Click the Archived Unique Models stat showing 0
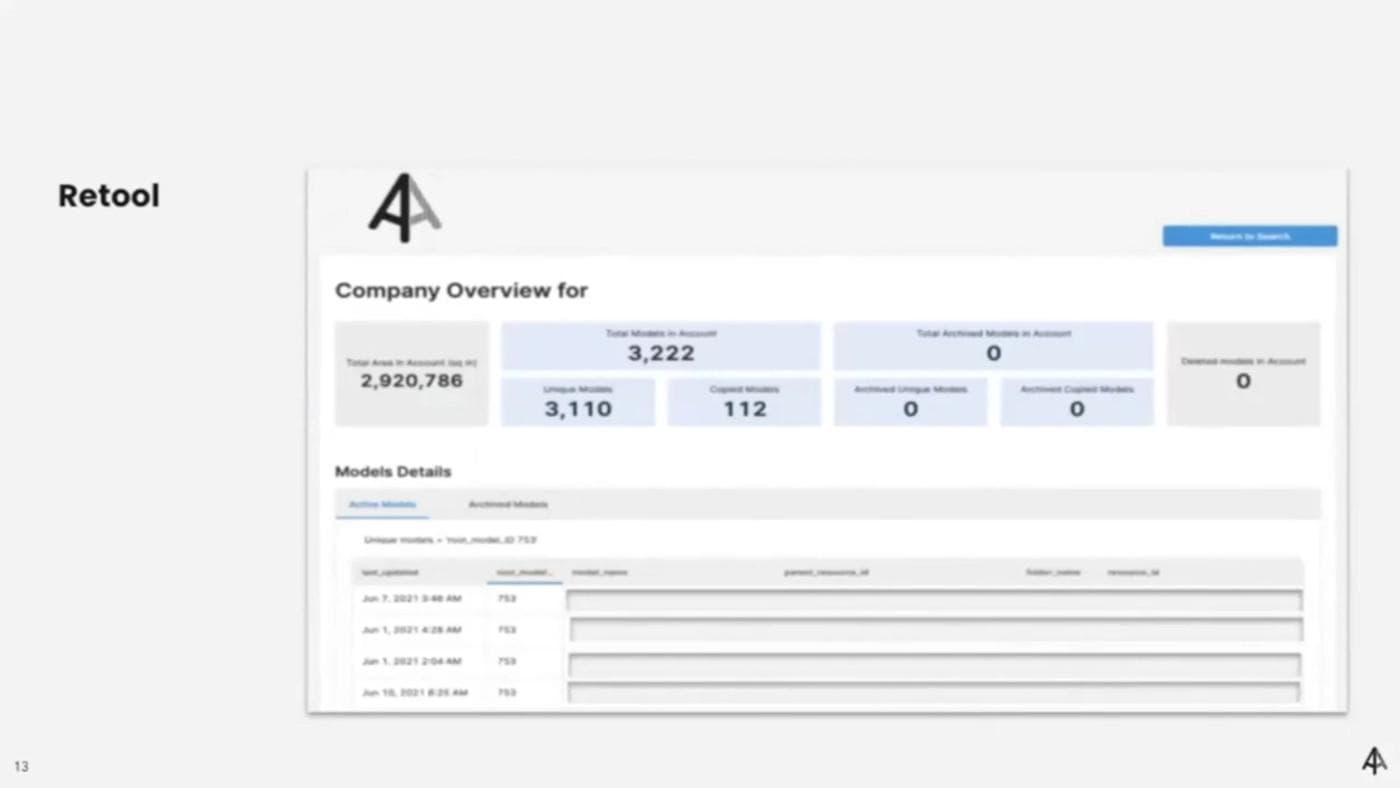Screen dimensions: 1400x788 pyautogui.click(x=910, y=401)
